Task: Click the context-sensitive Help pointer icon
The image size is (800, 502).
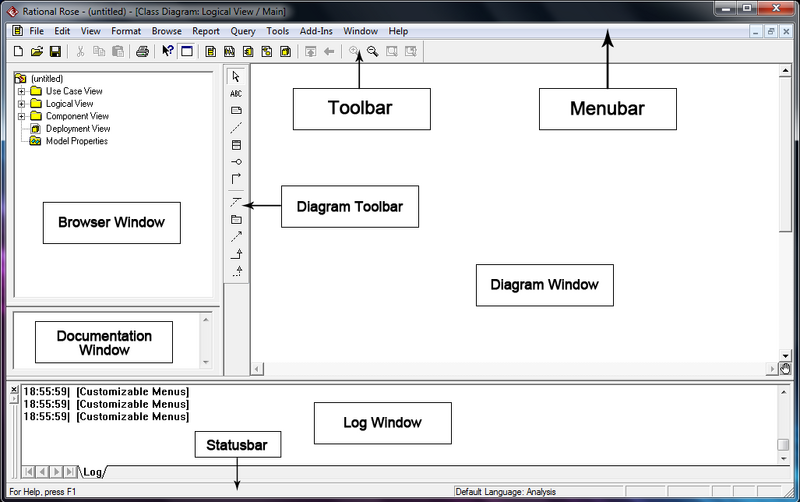Action: click(x=168, y=51)
